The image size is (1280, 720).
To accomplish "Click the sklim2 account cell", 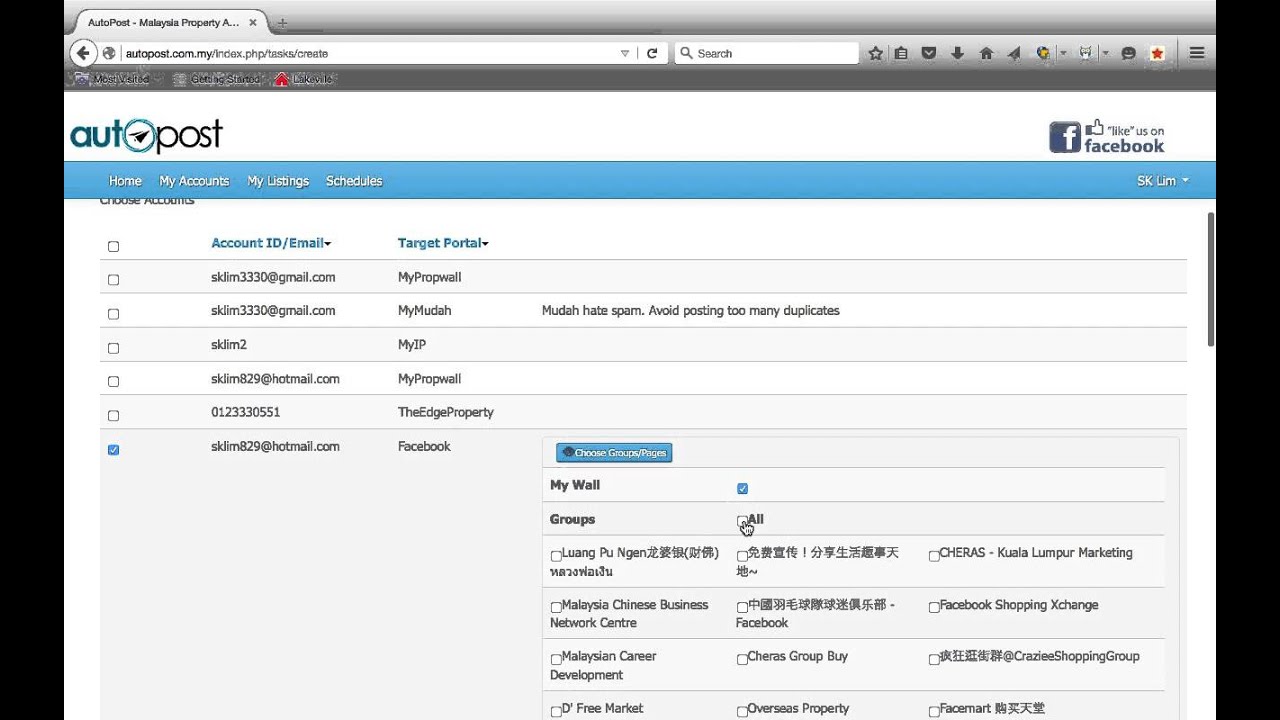I will click(229, 345).
